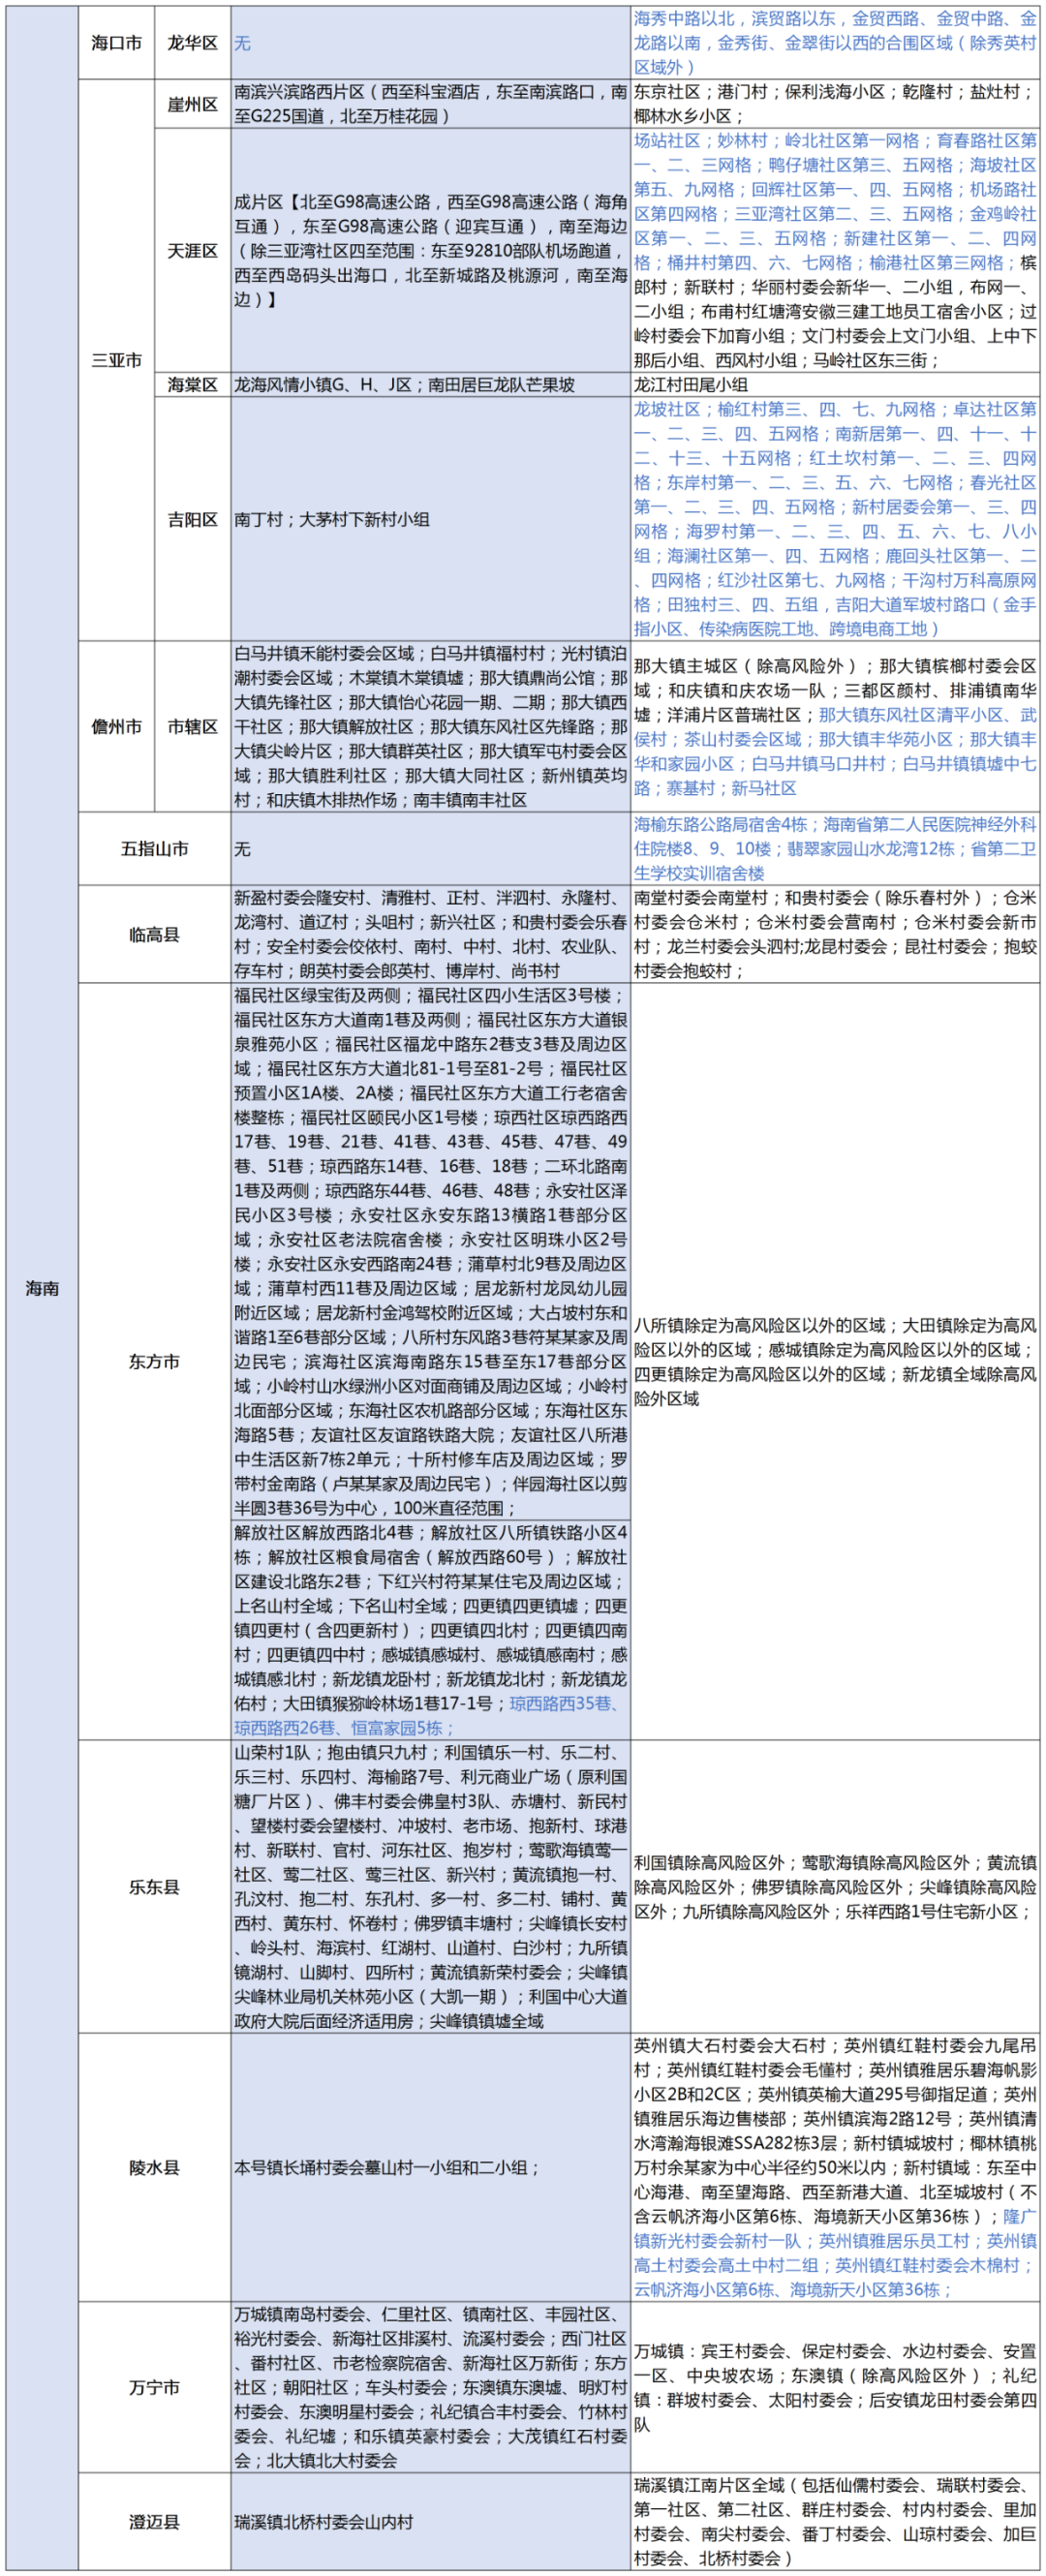
Task: Click the 瑞溪镇江南片区全域 cell
Action: (835, 2522)
